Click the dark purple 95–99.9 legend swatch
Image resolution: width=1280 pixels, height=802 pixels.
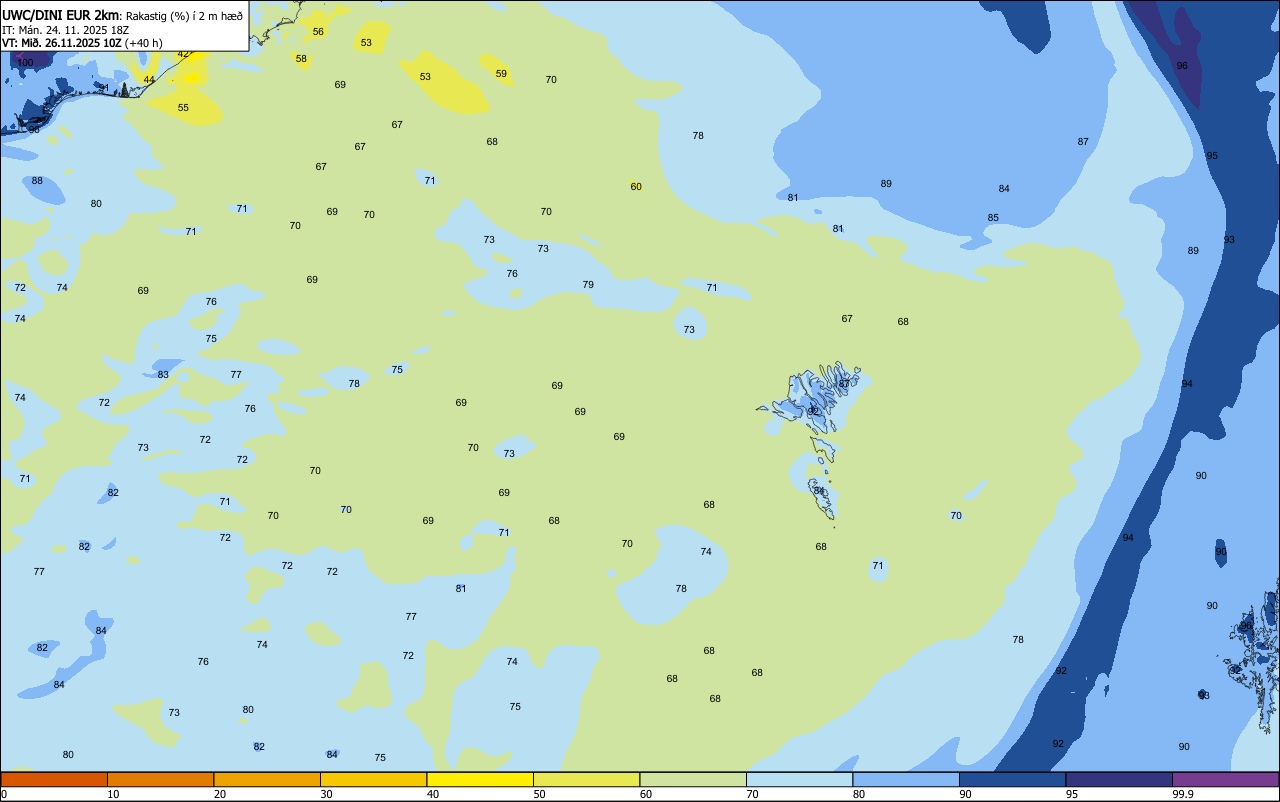(1119, 779)
